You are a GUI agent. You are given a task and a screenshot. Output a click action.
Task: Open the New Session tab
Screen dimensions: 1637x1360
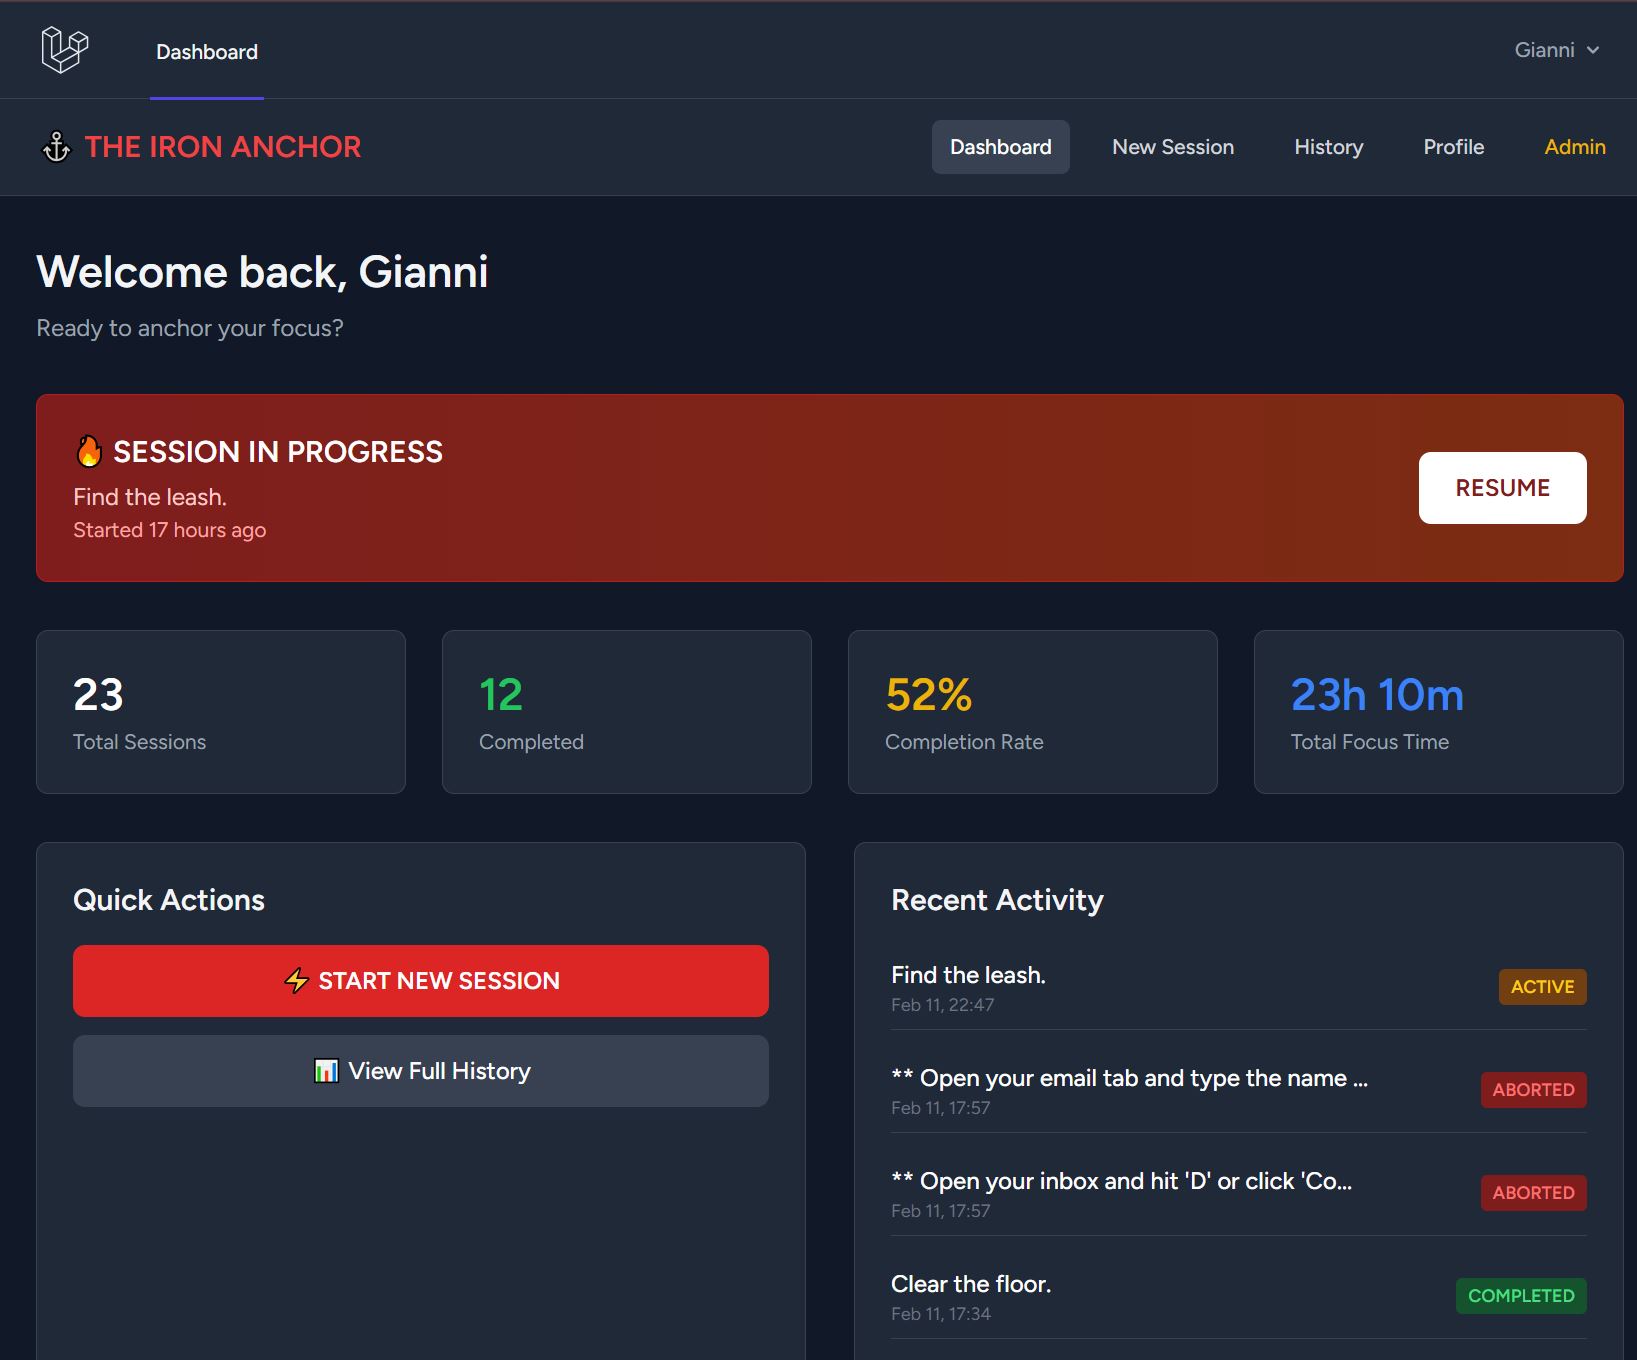point(1172,147)
